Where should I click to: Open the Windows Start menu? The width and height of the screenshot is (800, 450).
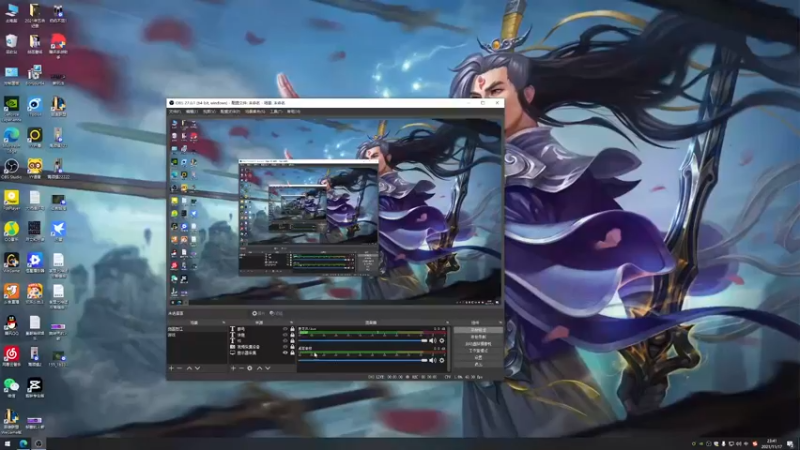pyautogui.click(x=7, y=444)
